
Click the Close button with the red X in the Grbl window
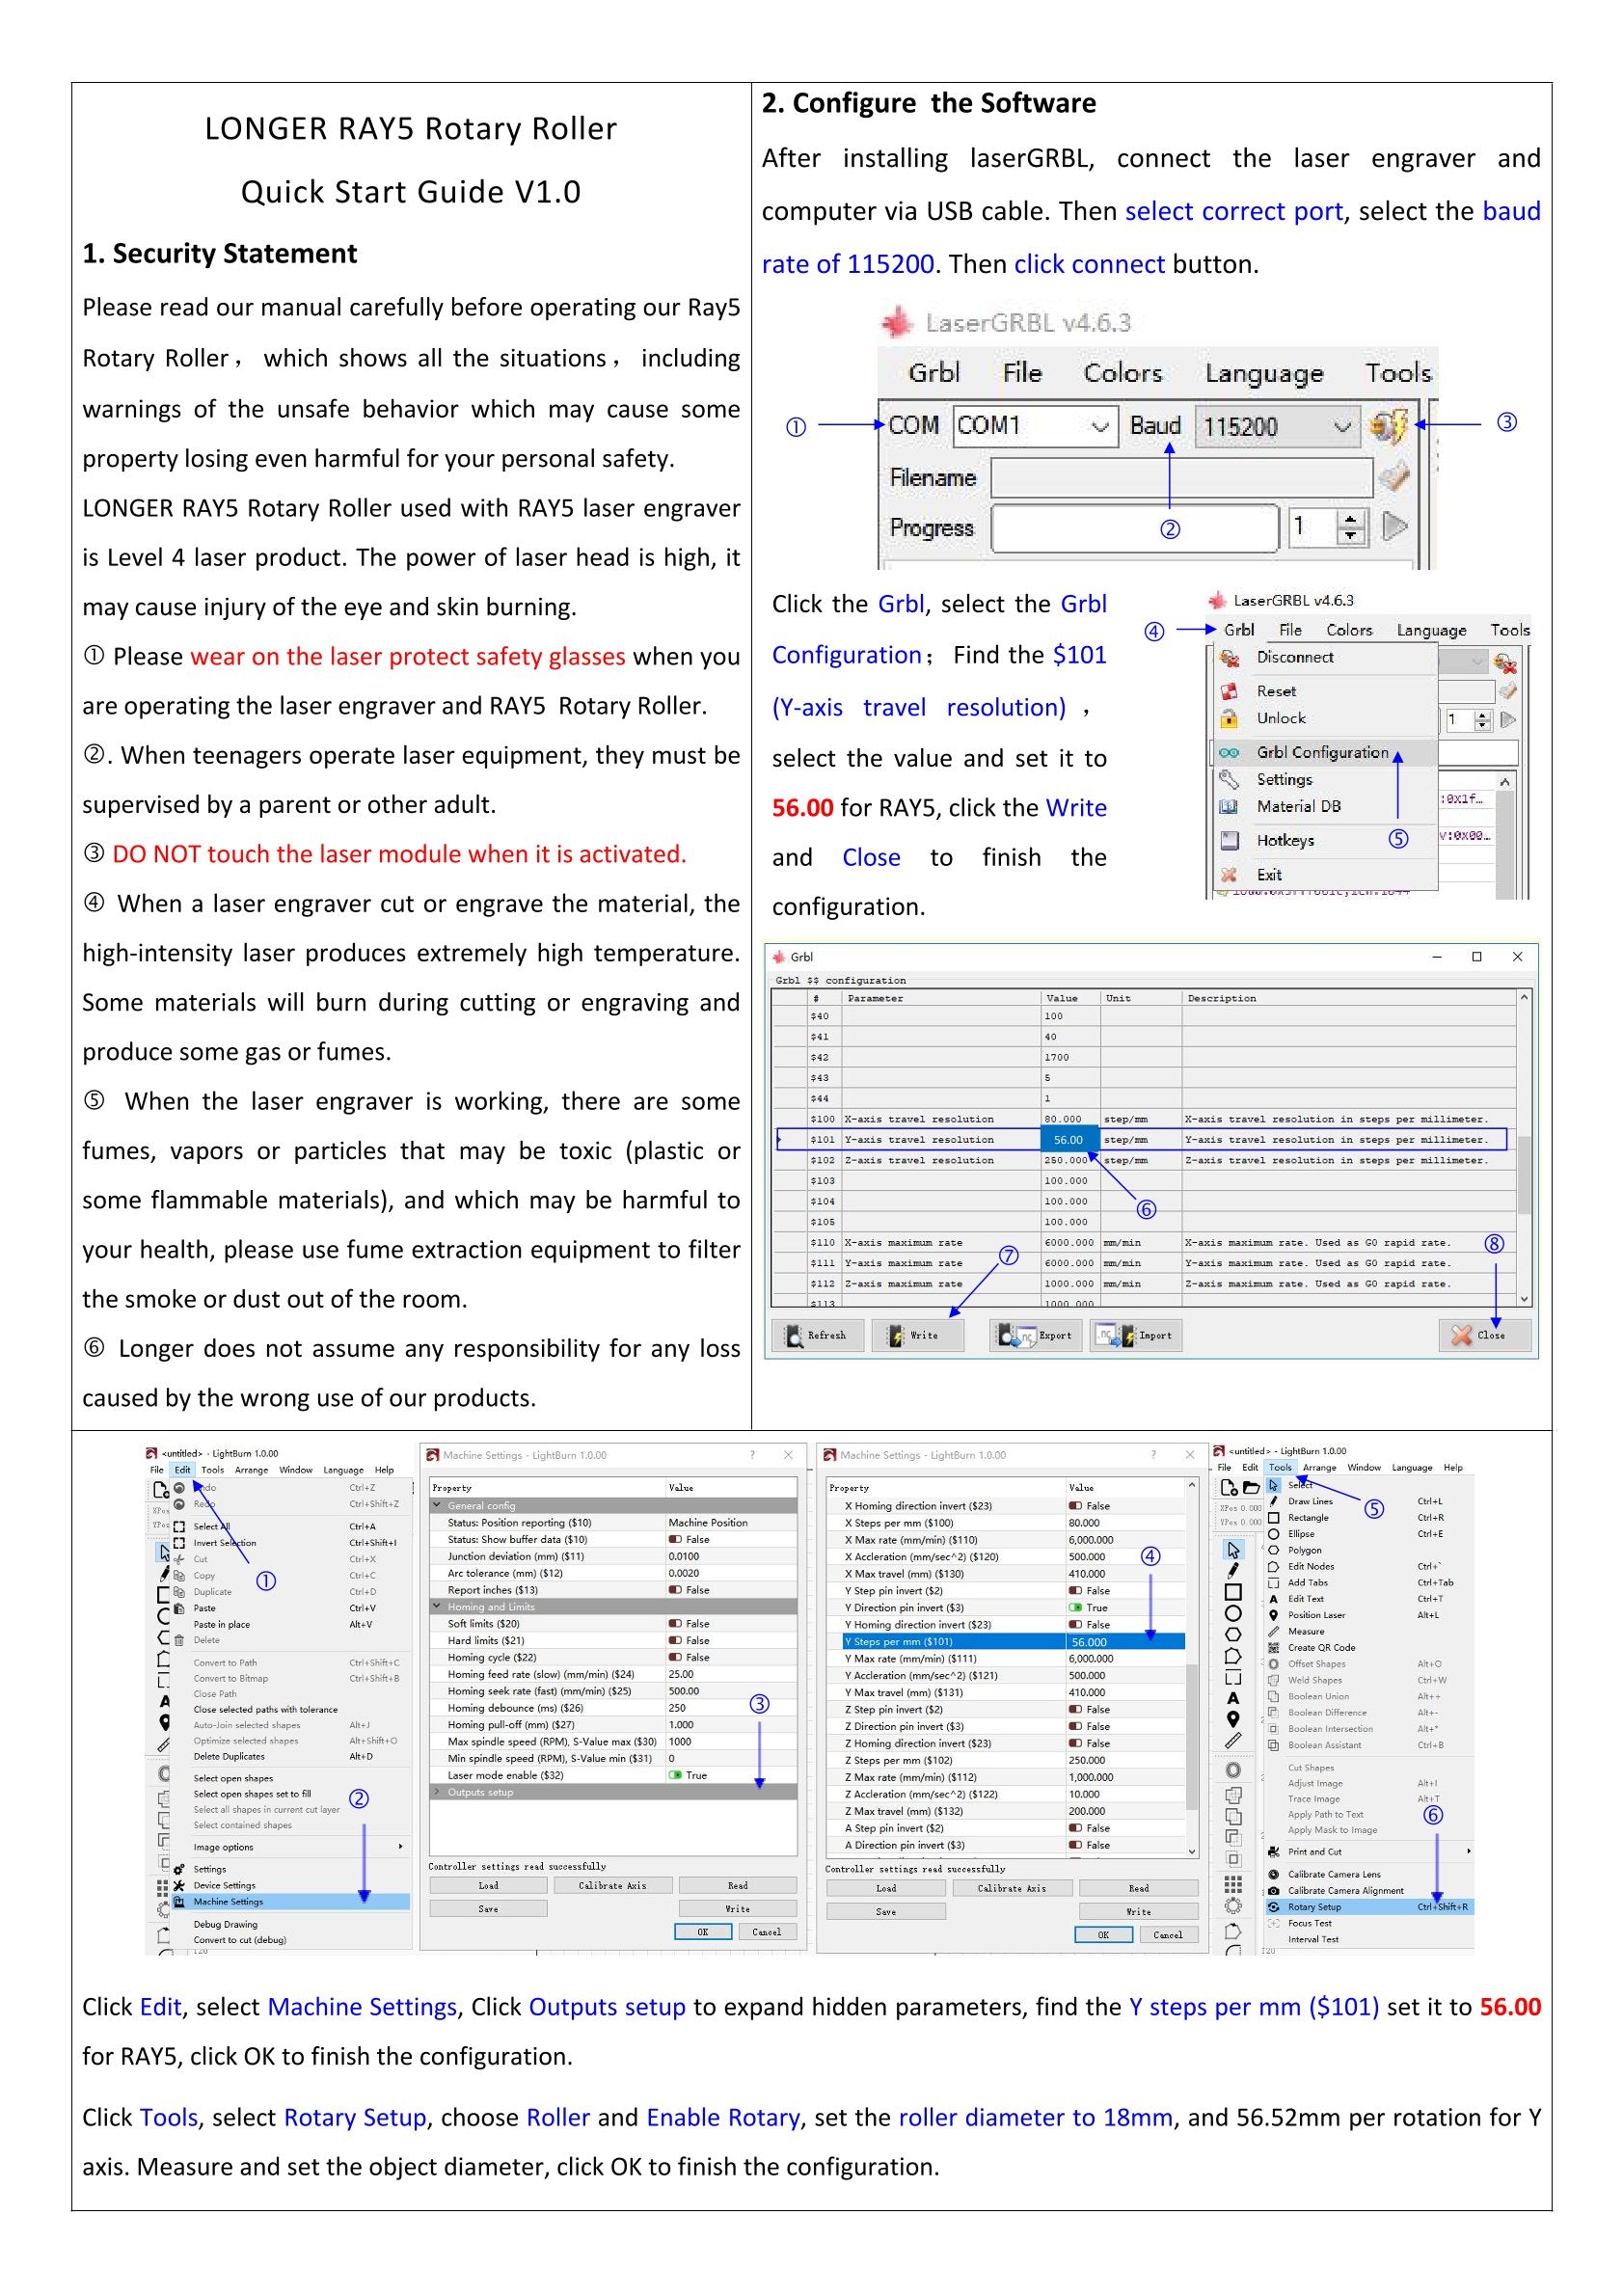pos(1484,1335)
